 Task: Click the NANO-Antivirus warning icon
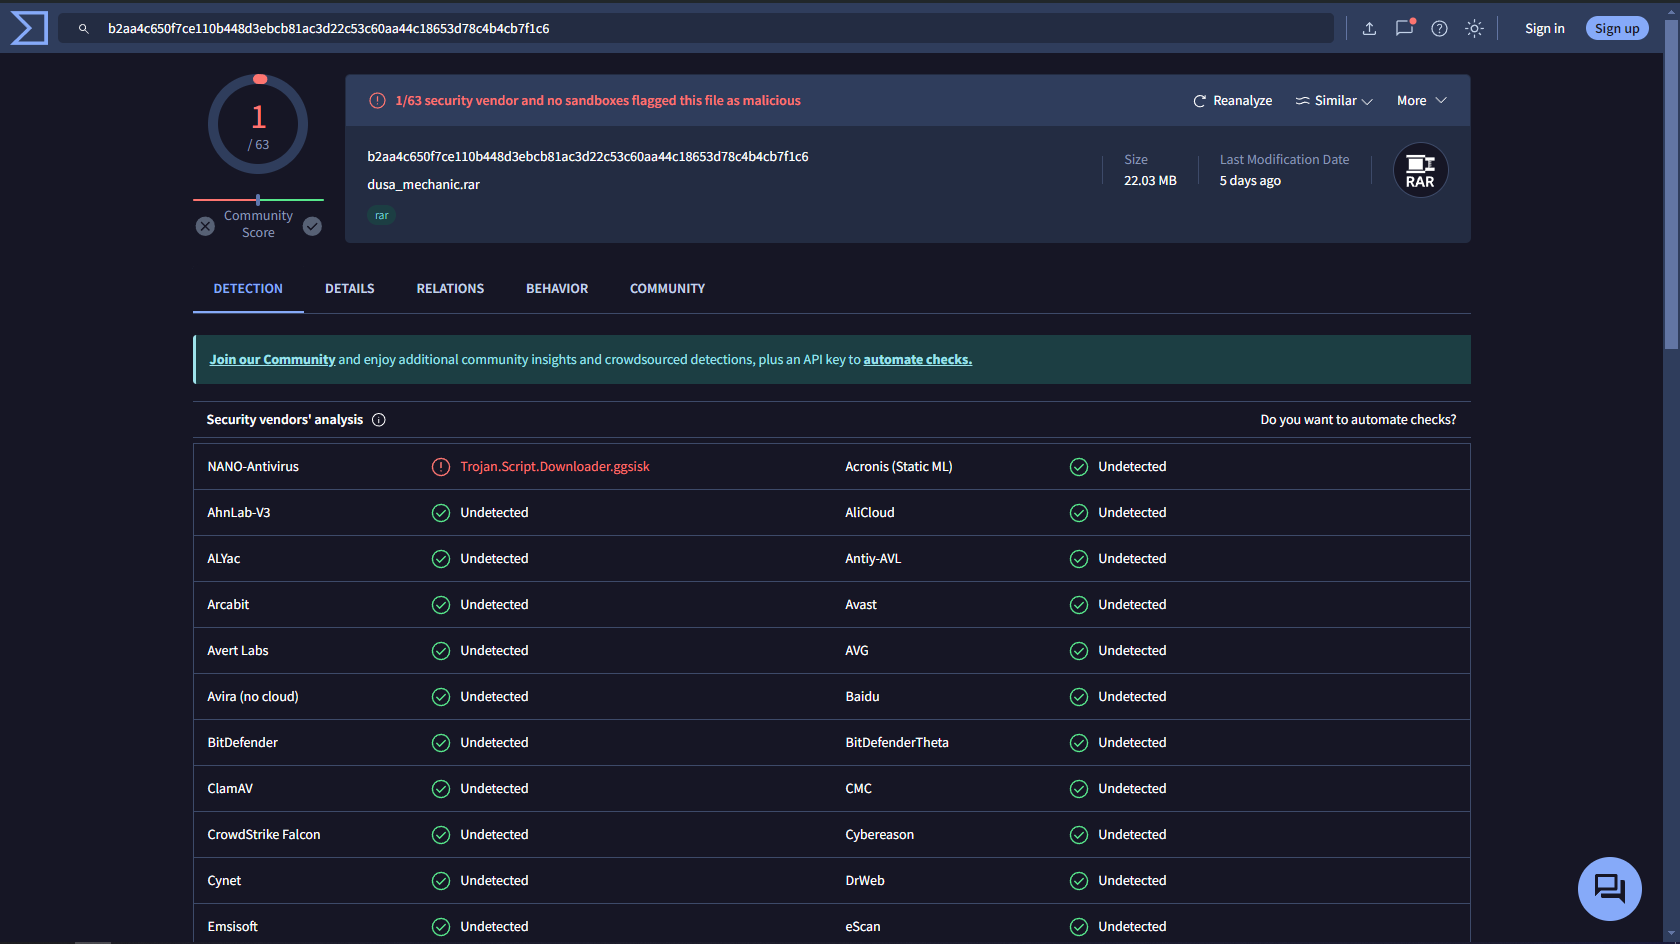click(441, 467)
